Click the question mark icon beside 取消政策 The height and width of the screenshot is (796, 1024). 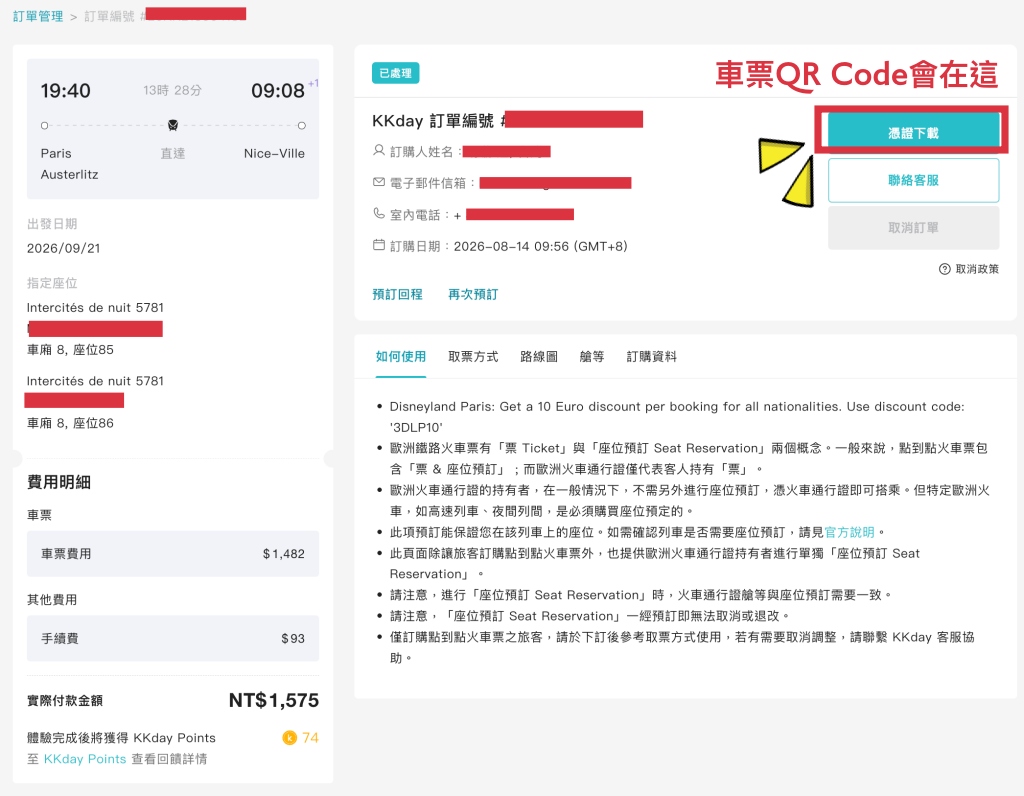pyautogui.click(x=944, y=269)
